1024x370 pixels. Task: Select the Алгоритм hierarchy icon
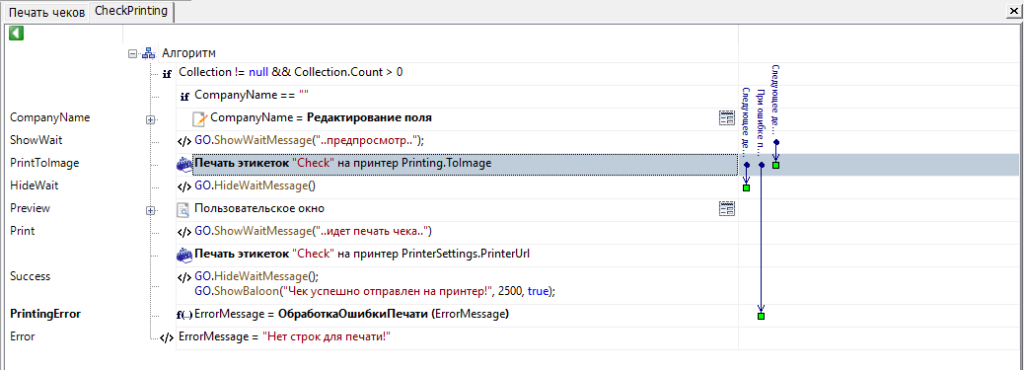point(148,54)
